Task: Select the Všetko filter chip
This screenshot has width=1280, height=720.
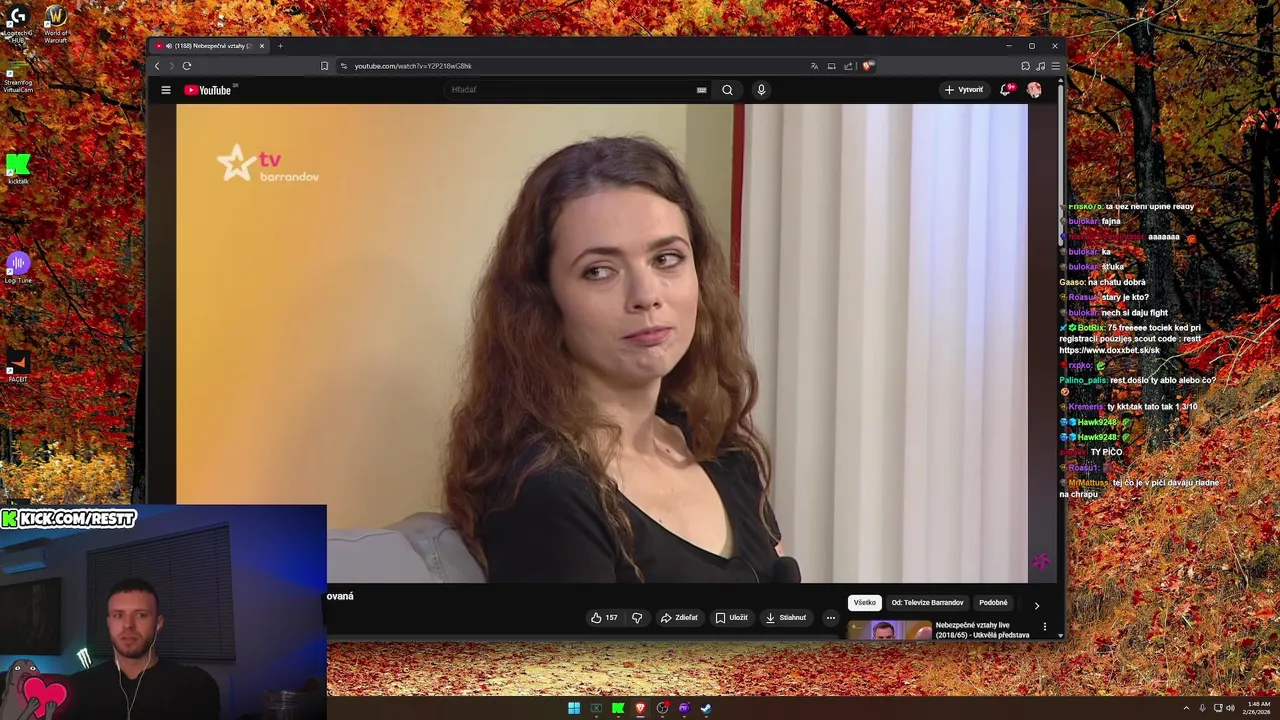Action: [x=864, y=603]
